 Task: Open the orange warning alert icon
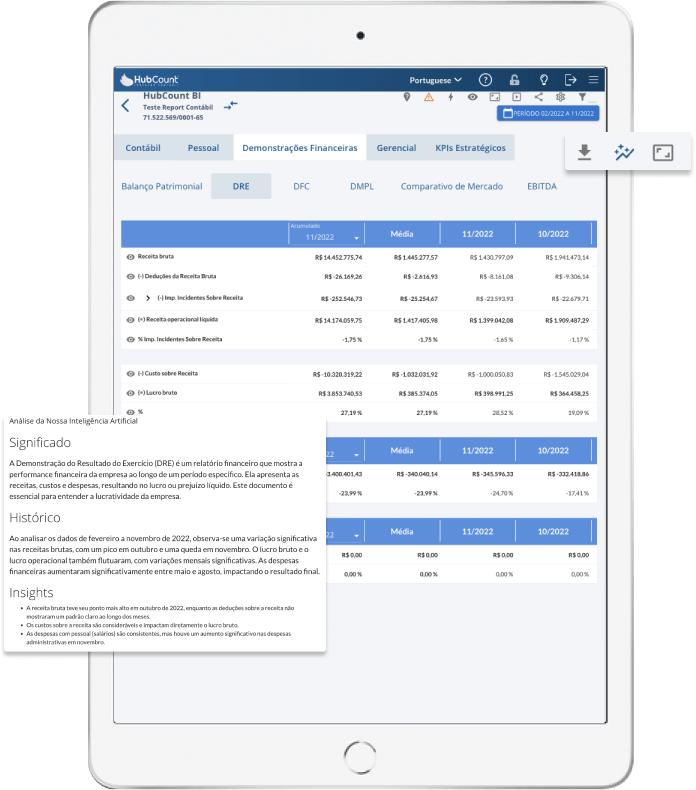(428, 97)
